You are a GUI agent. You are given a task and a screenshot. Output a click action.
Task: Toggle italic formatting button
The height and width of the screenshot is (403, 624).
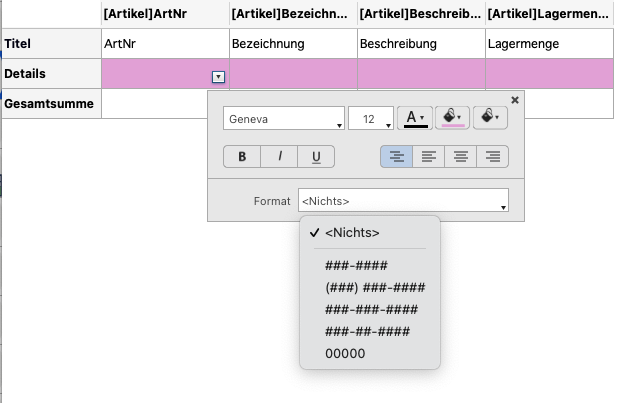[279, 157]
